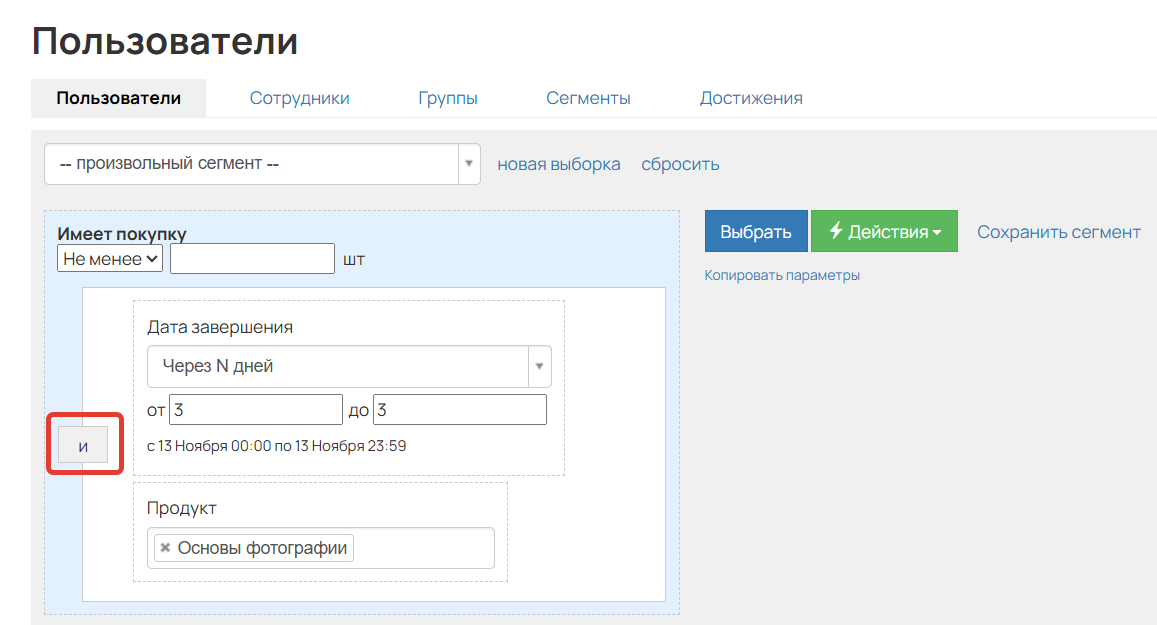Screen dimensions: 1157x625
Task: Click the от date range input field
Action: [255, 409]
